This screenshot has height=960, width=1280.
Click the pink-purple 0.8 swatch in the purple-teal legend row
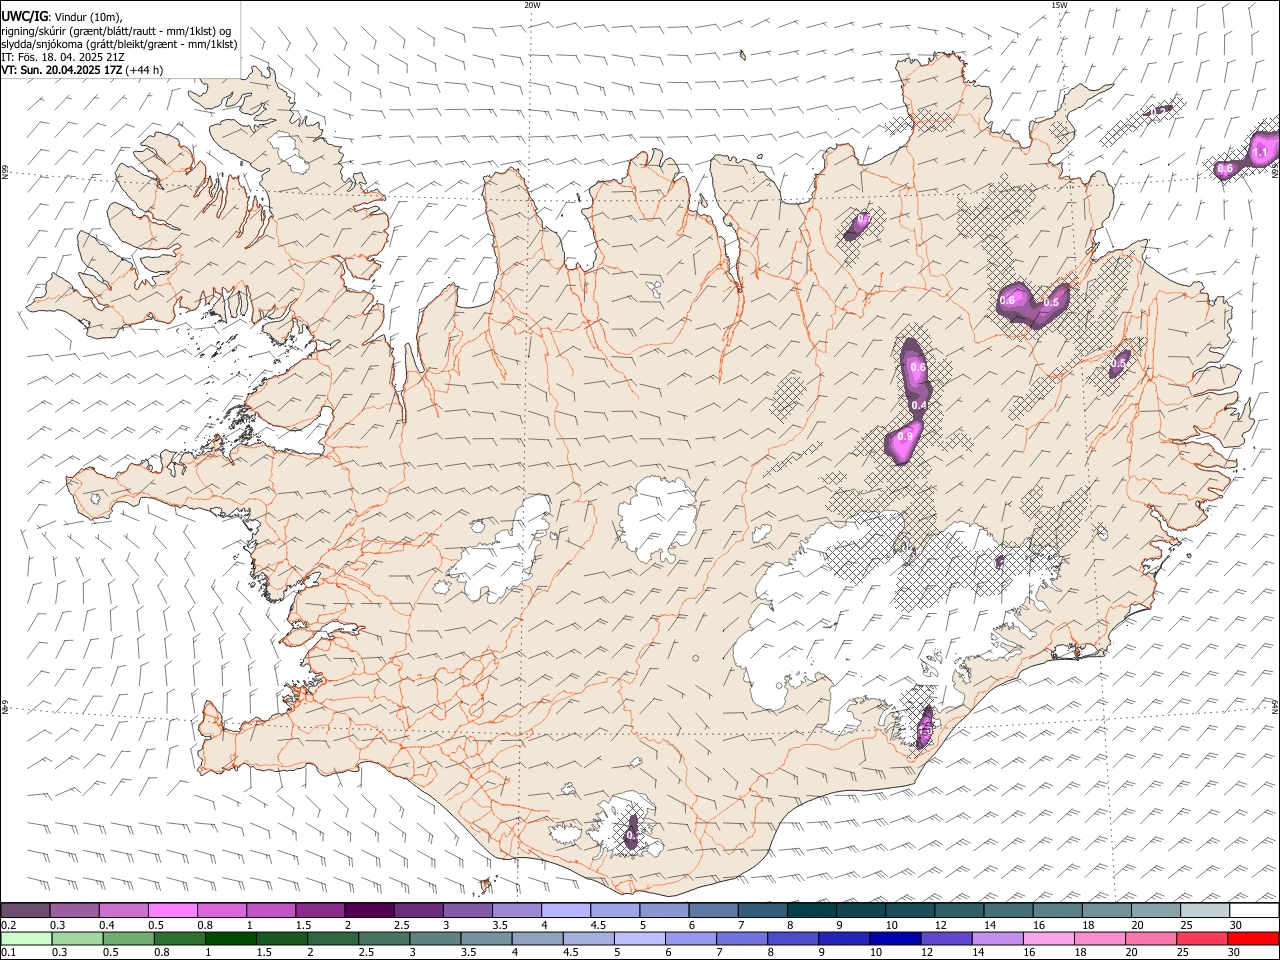pos(222,911)
